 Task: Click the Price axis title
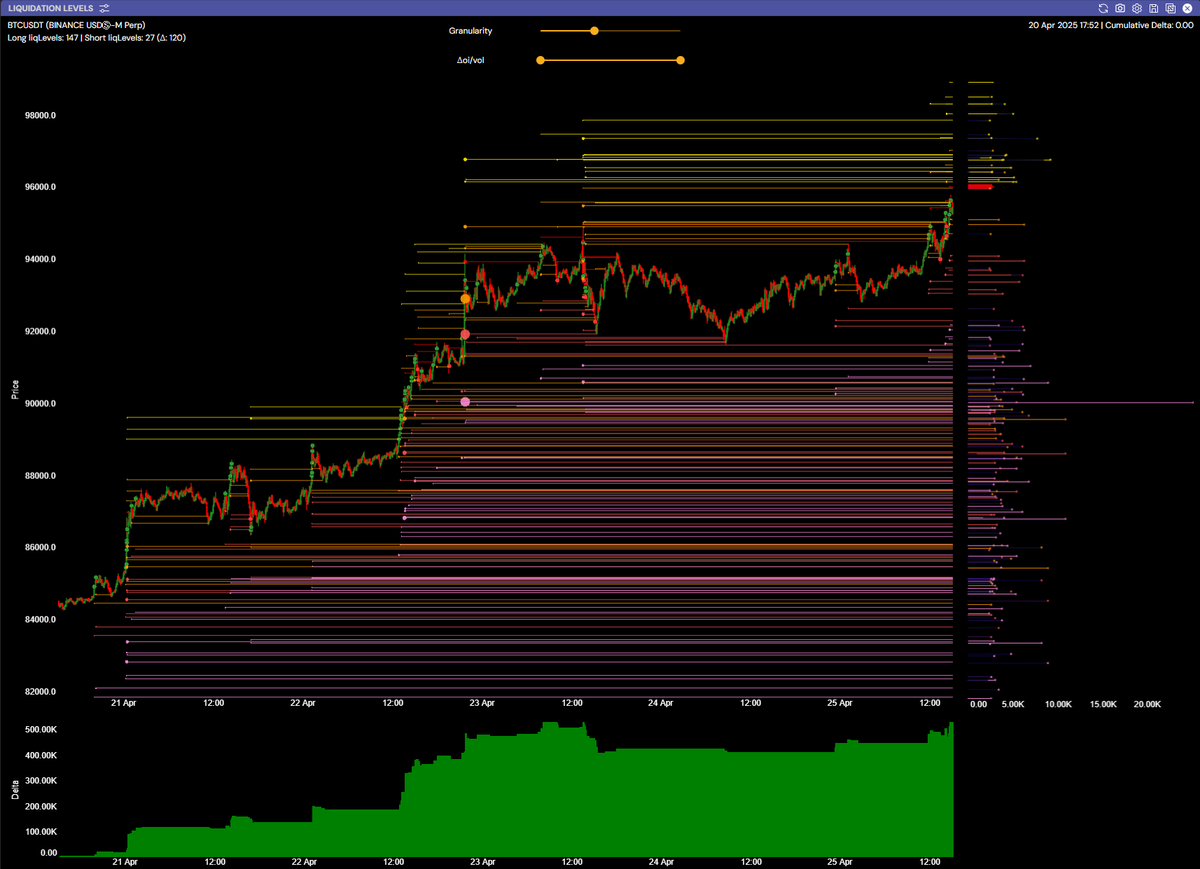tap(15, 389)
